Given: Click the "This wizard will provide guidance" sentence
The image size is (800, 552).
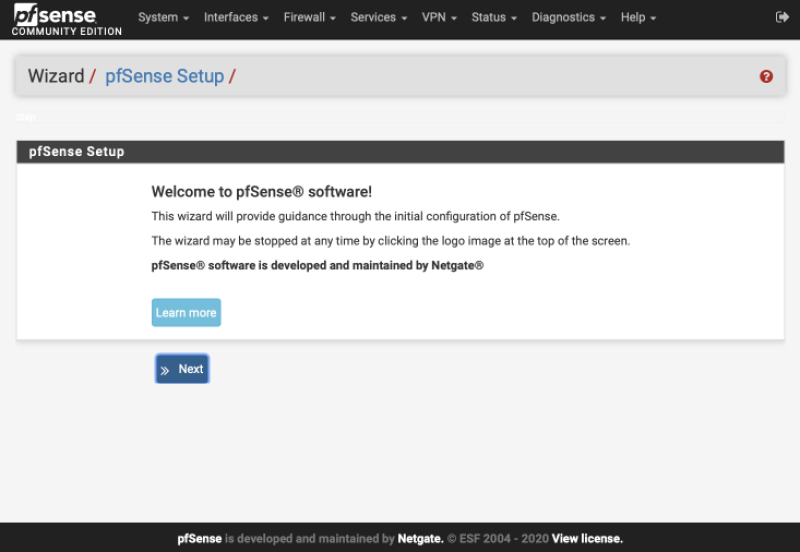Looking at the screenshot, I should 356,216.
